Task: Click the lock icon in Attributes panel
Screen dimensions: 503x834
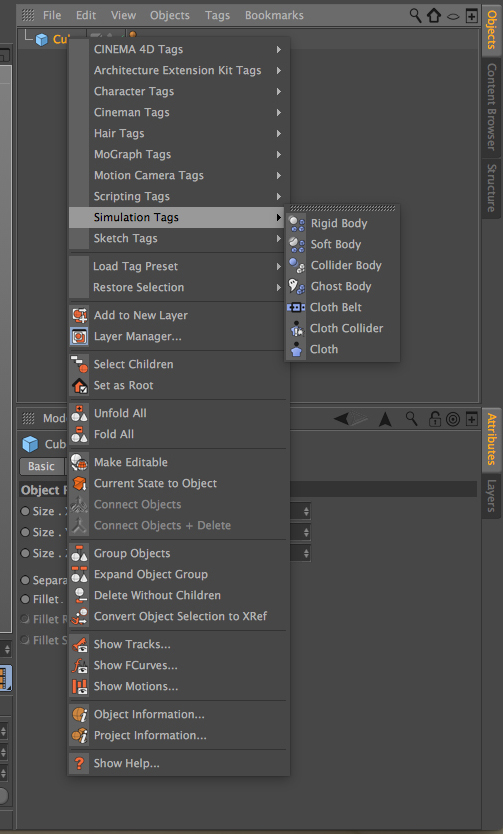Action: tap(434, 419)
